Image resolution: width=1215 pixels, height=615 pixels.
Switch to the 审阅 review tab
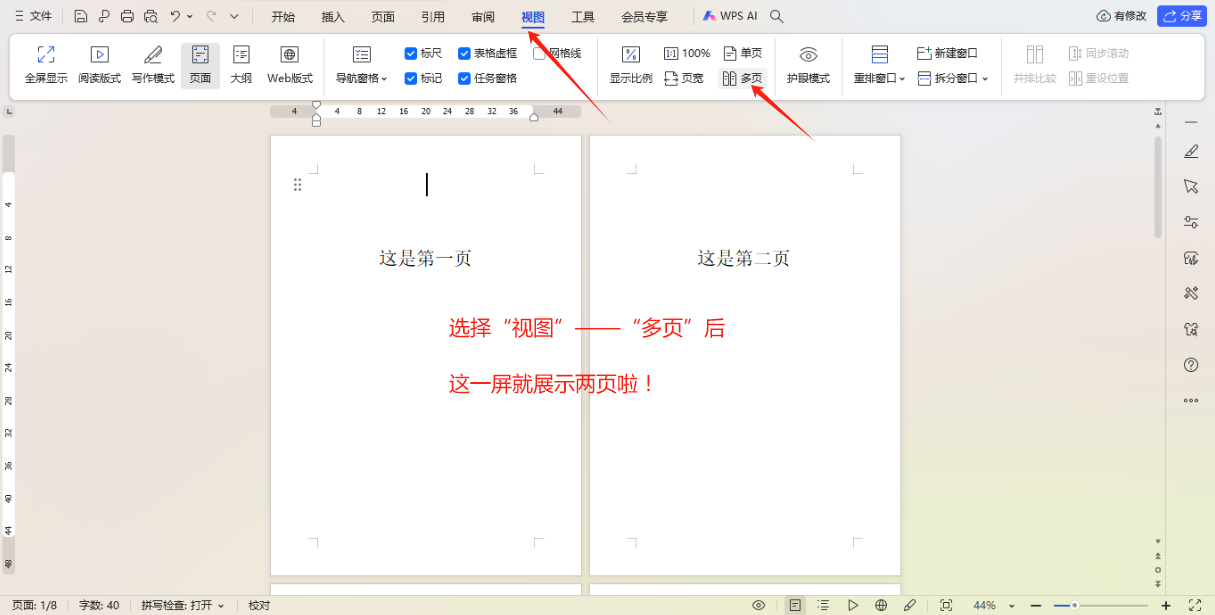(x=483, y=16)
